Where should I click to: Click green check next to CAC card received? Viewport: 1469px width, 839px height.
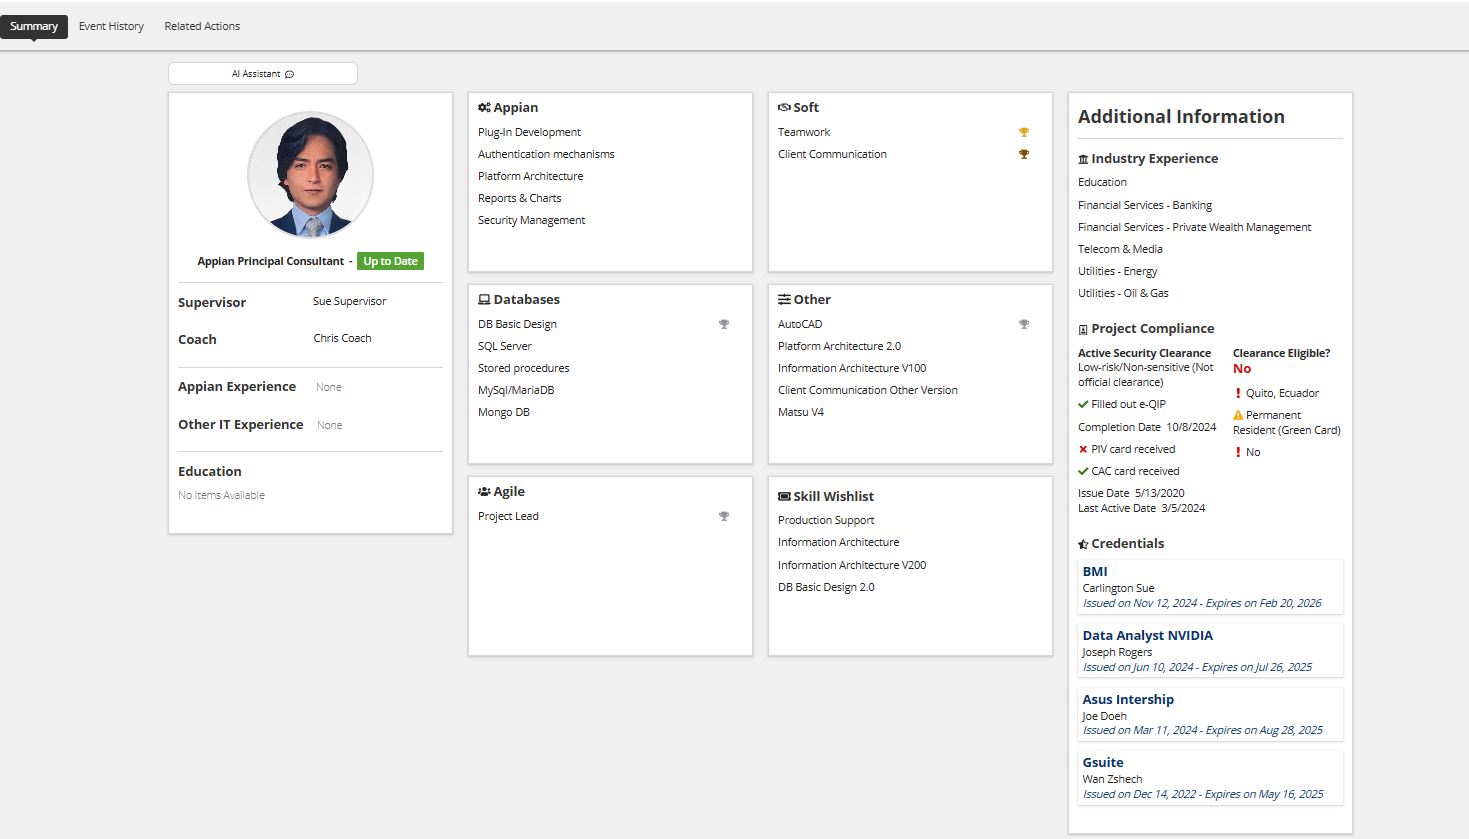click(1083, 471)
